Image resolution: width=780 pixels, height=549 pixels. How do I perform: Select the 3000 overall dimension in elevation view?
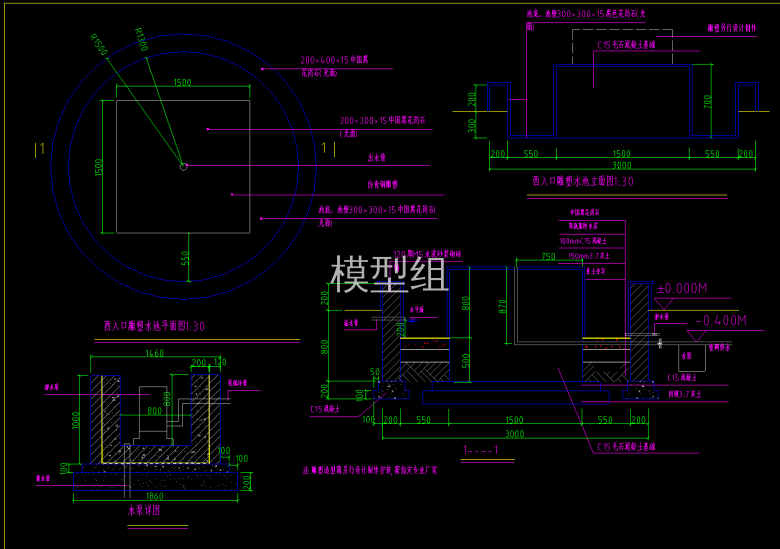coord(622,165)
